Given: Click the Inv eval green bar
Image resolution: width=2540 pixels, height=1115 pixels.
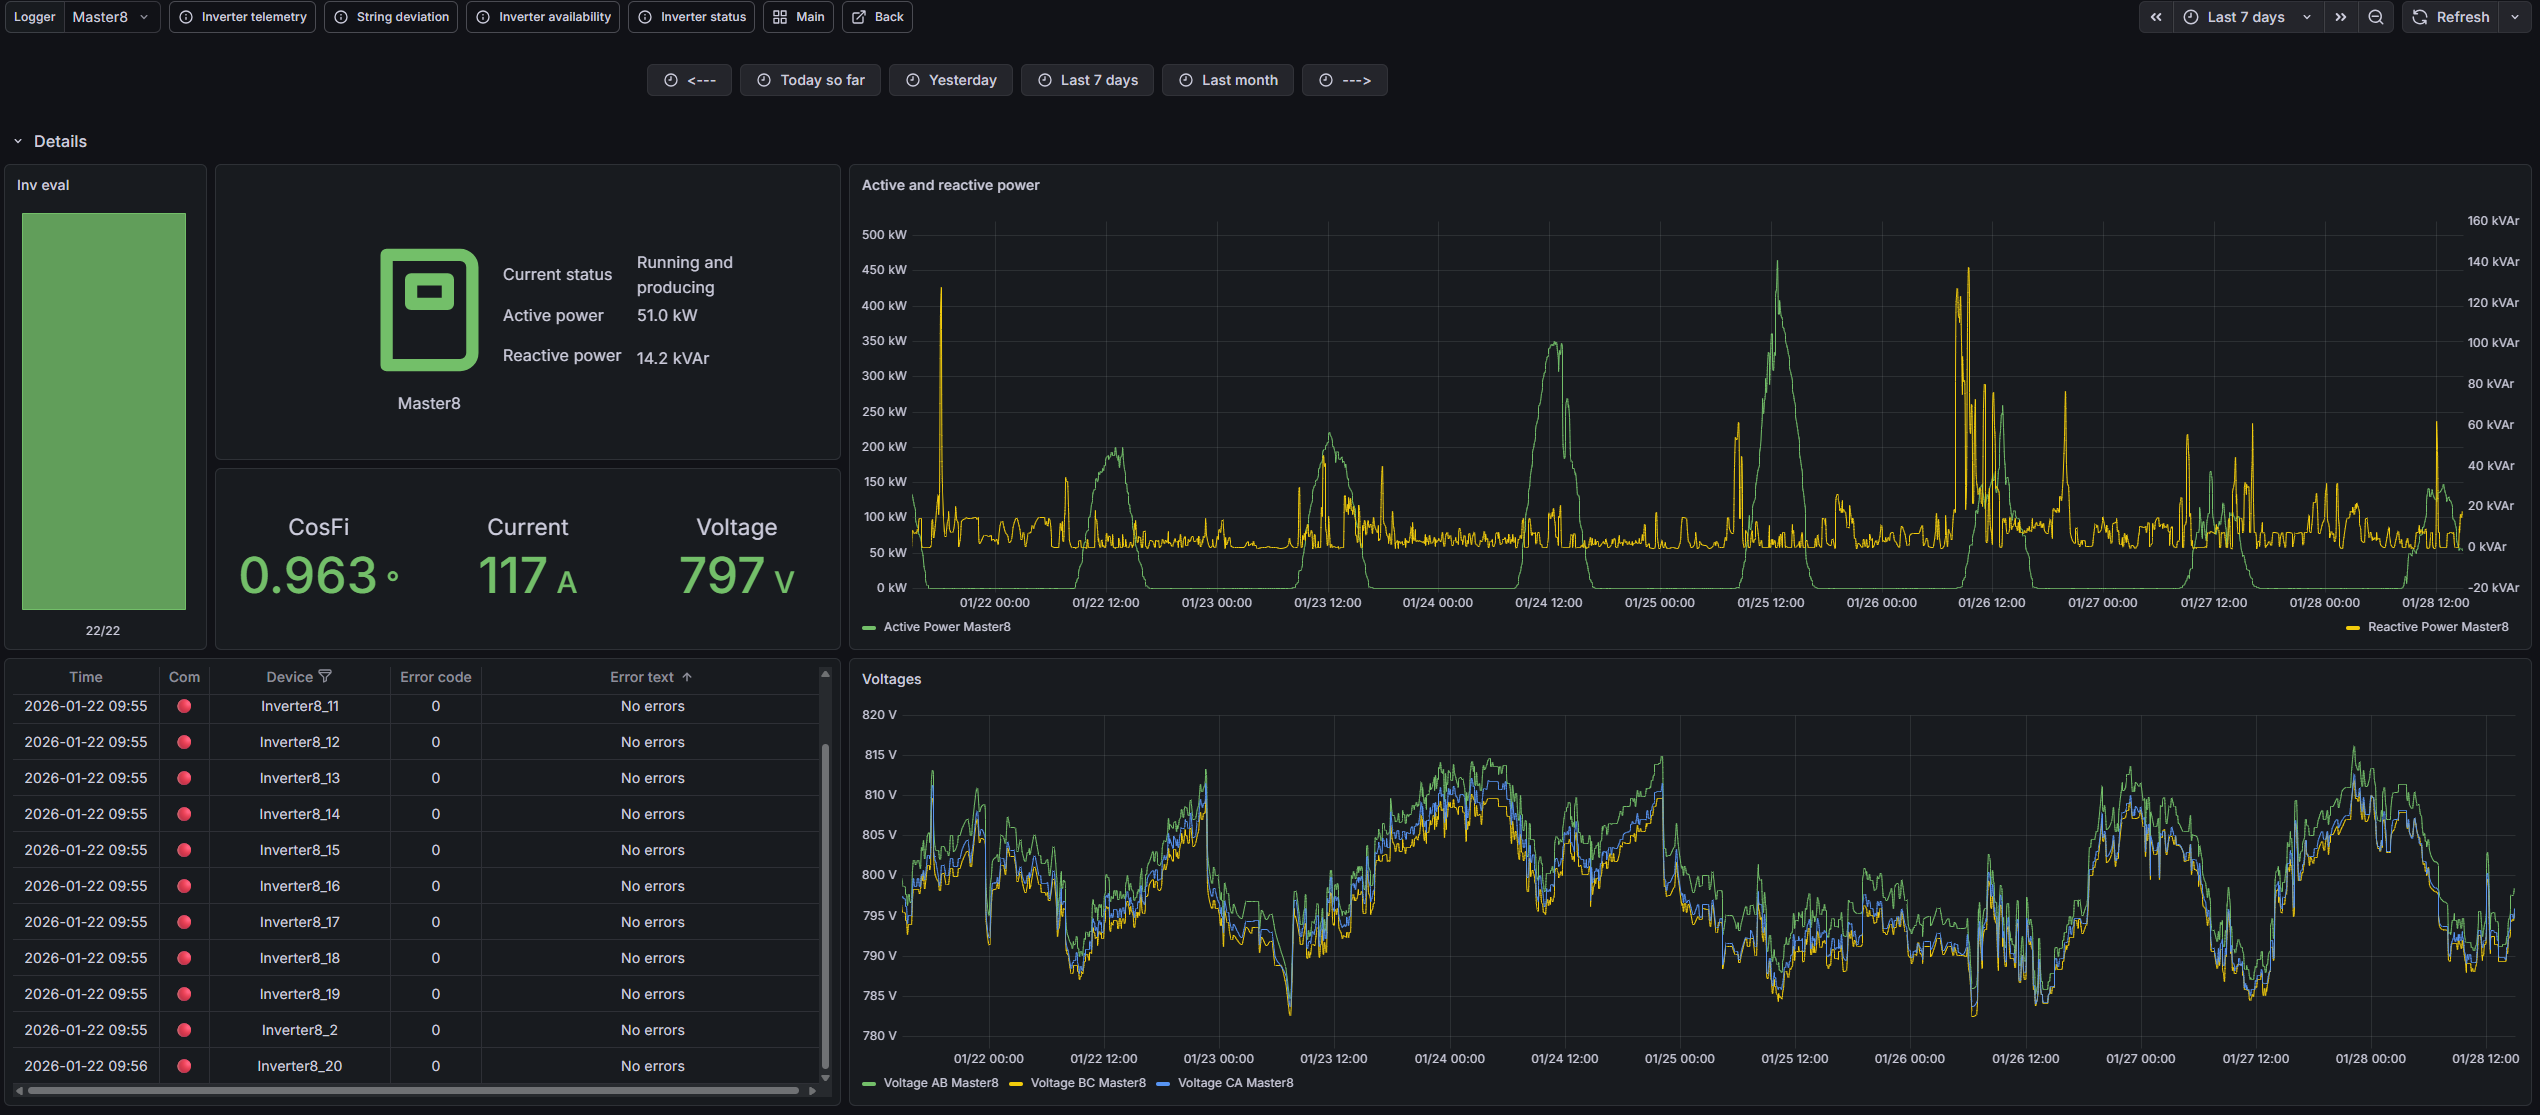Looking at the screenshot, I should [104, 411].
